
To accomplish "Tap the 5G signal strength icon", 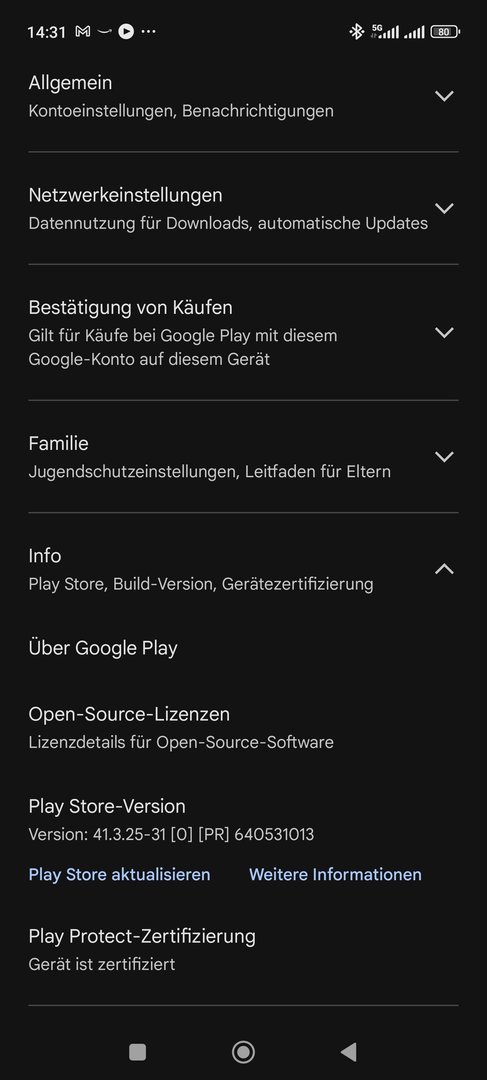I will (385, 31).
